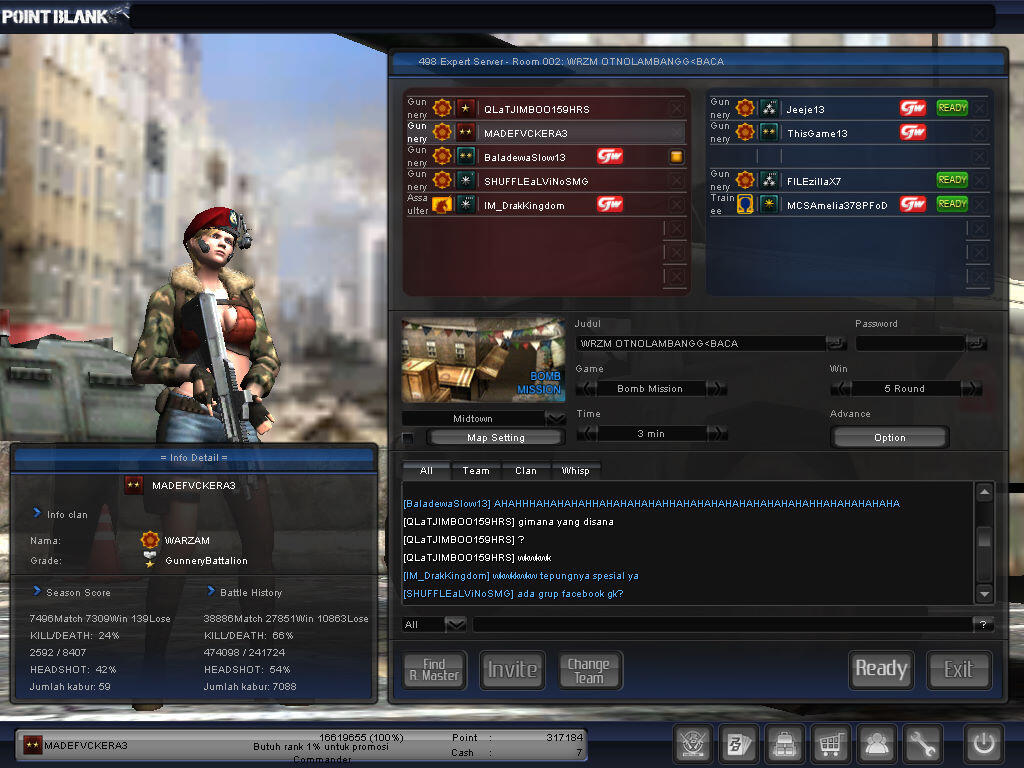The image size is (1024, 768).
Task: Toggle slot X box on QLaTJIMBOO159HRS row
Action: click(x=677, y=108)
